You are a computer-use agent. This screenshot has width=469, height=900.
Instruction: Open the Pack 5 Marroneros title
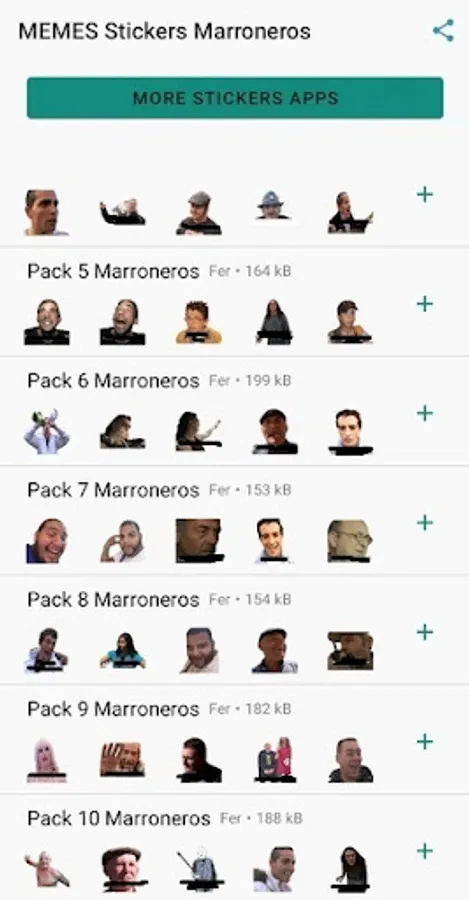point(113,271)
